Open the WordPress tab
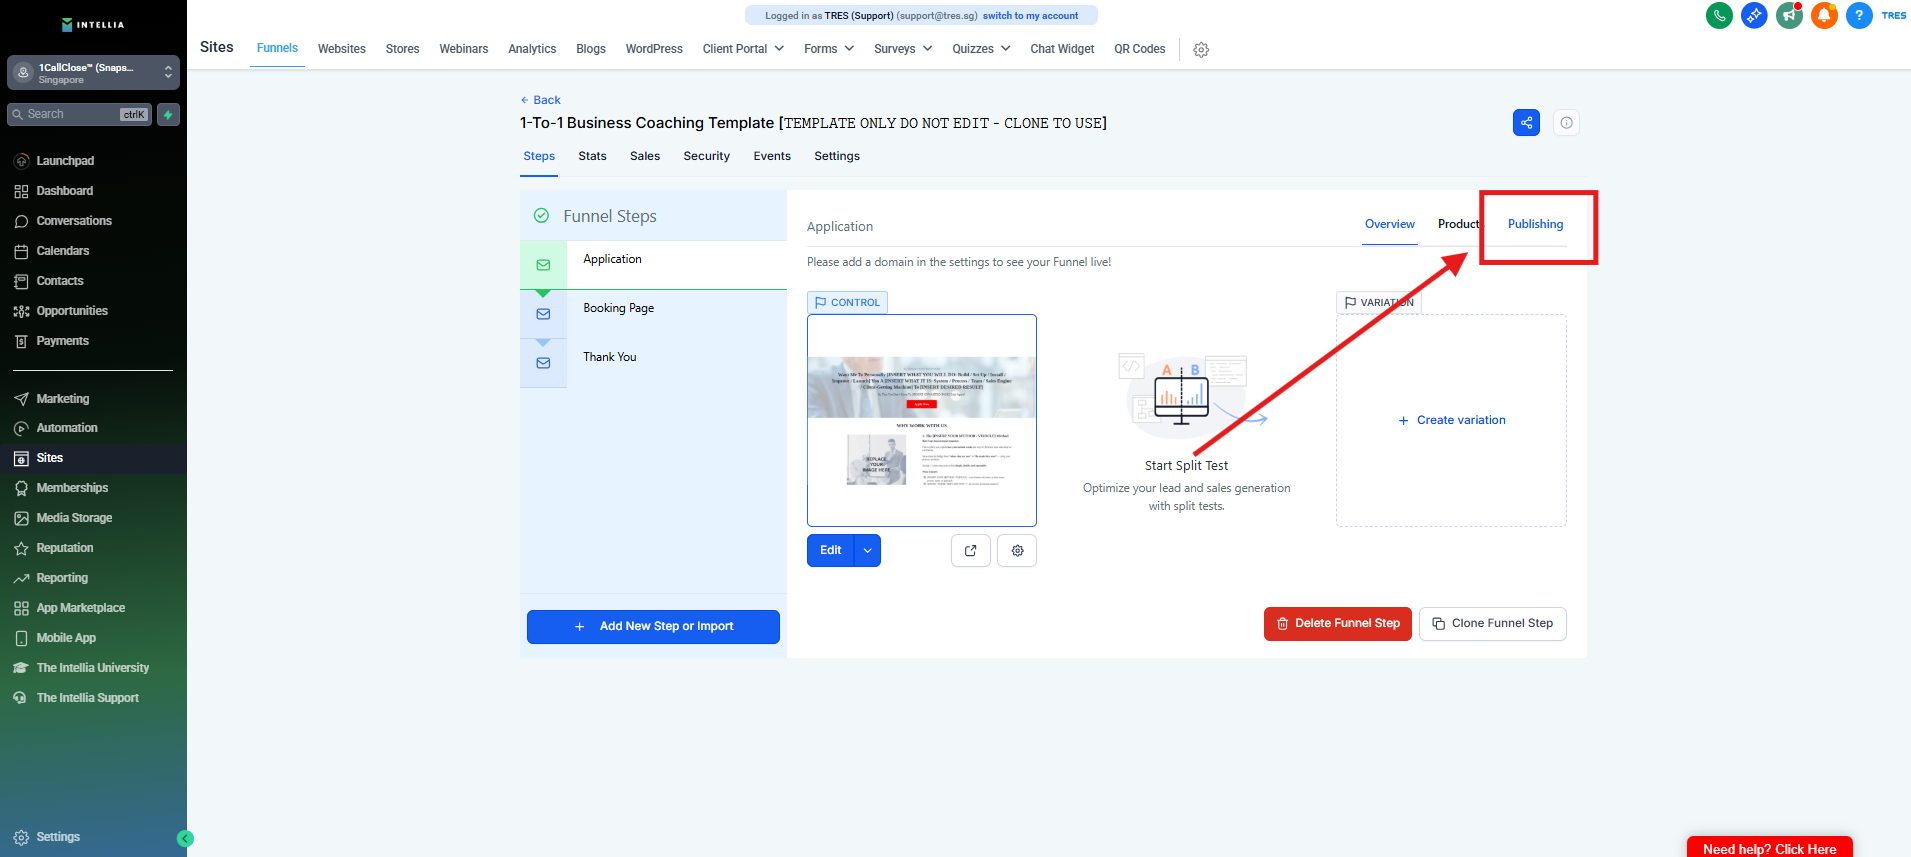The height and width of the screenshot is (857, 1911). click(654, 49)
